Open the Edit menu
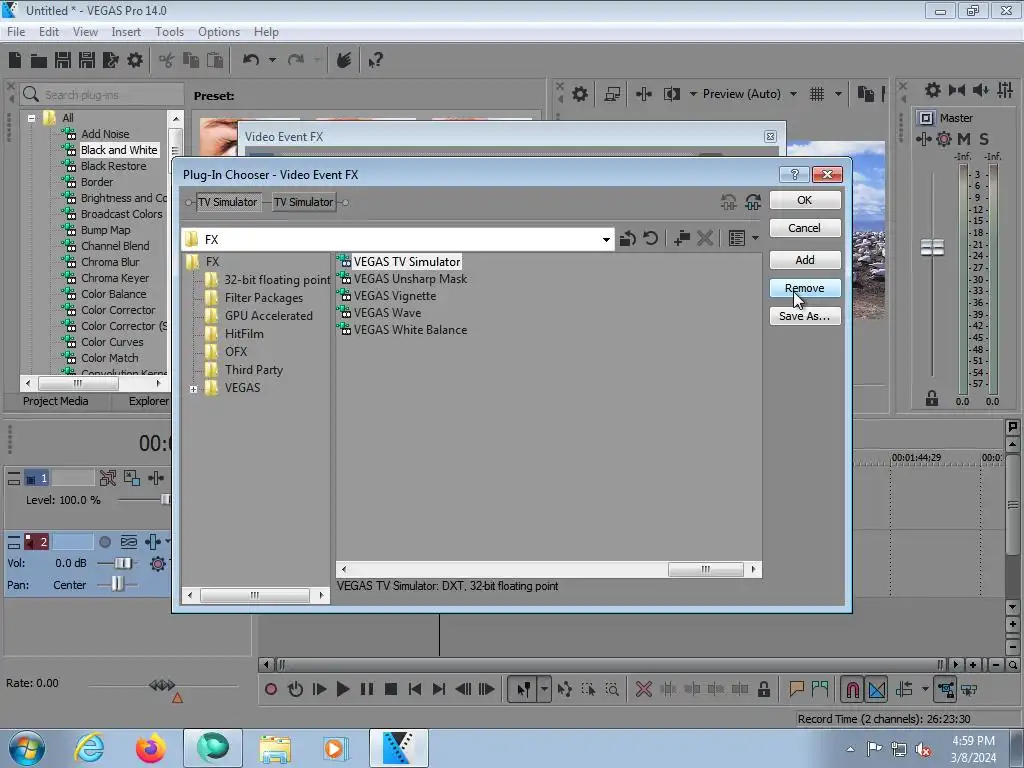 pos(48,31)
